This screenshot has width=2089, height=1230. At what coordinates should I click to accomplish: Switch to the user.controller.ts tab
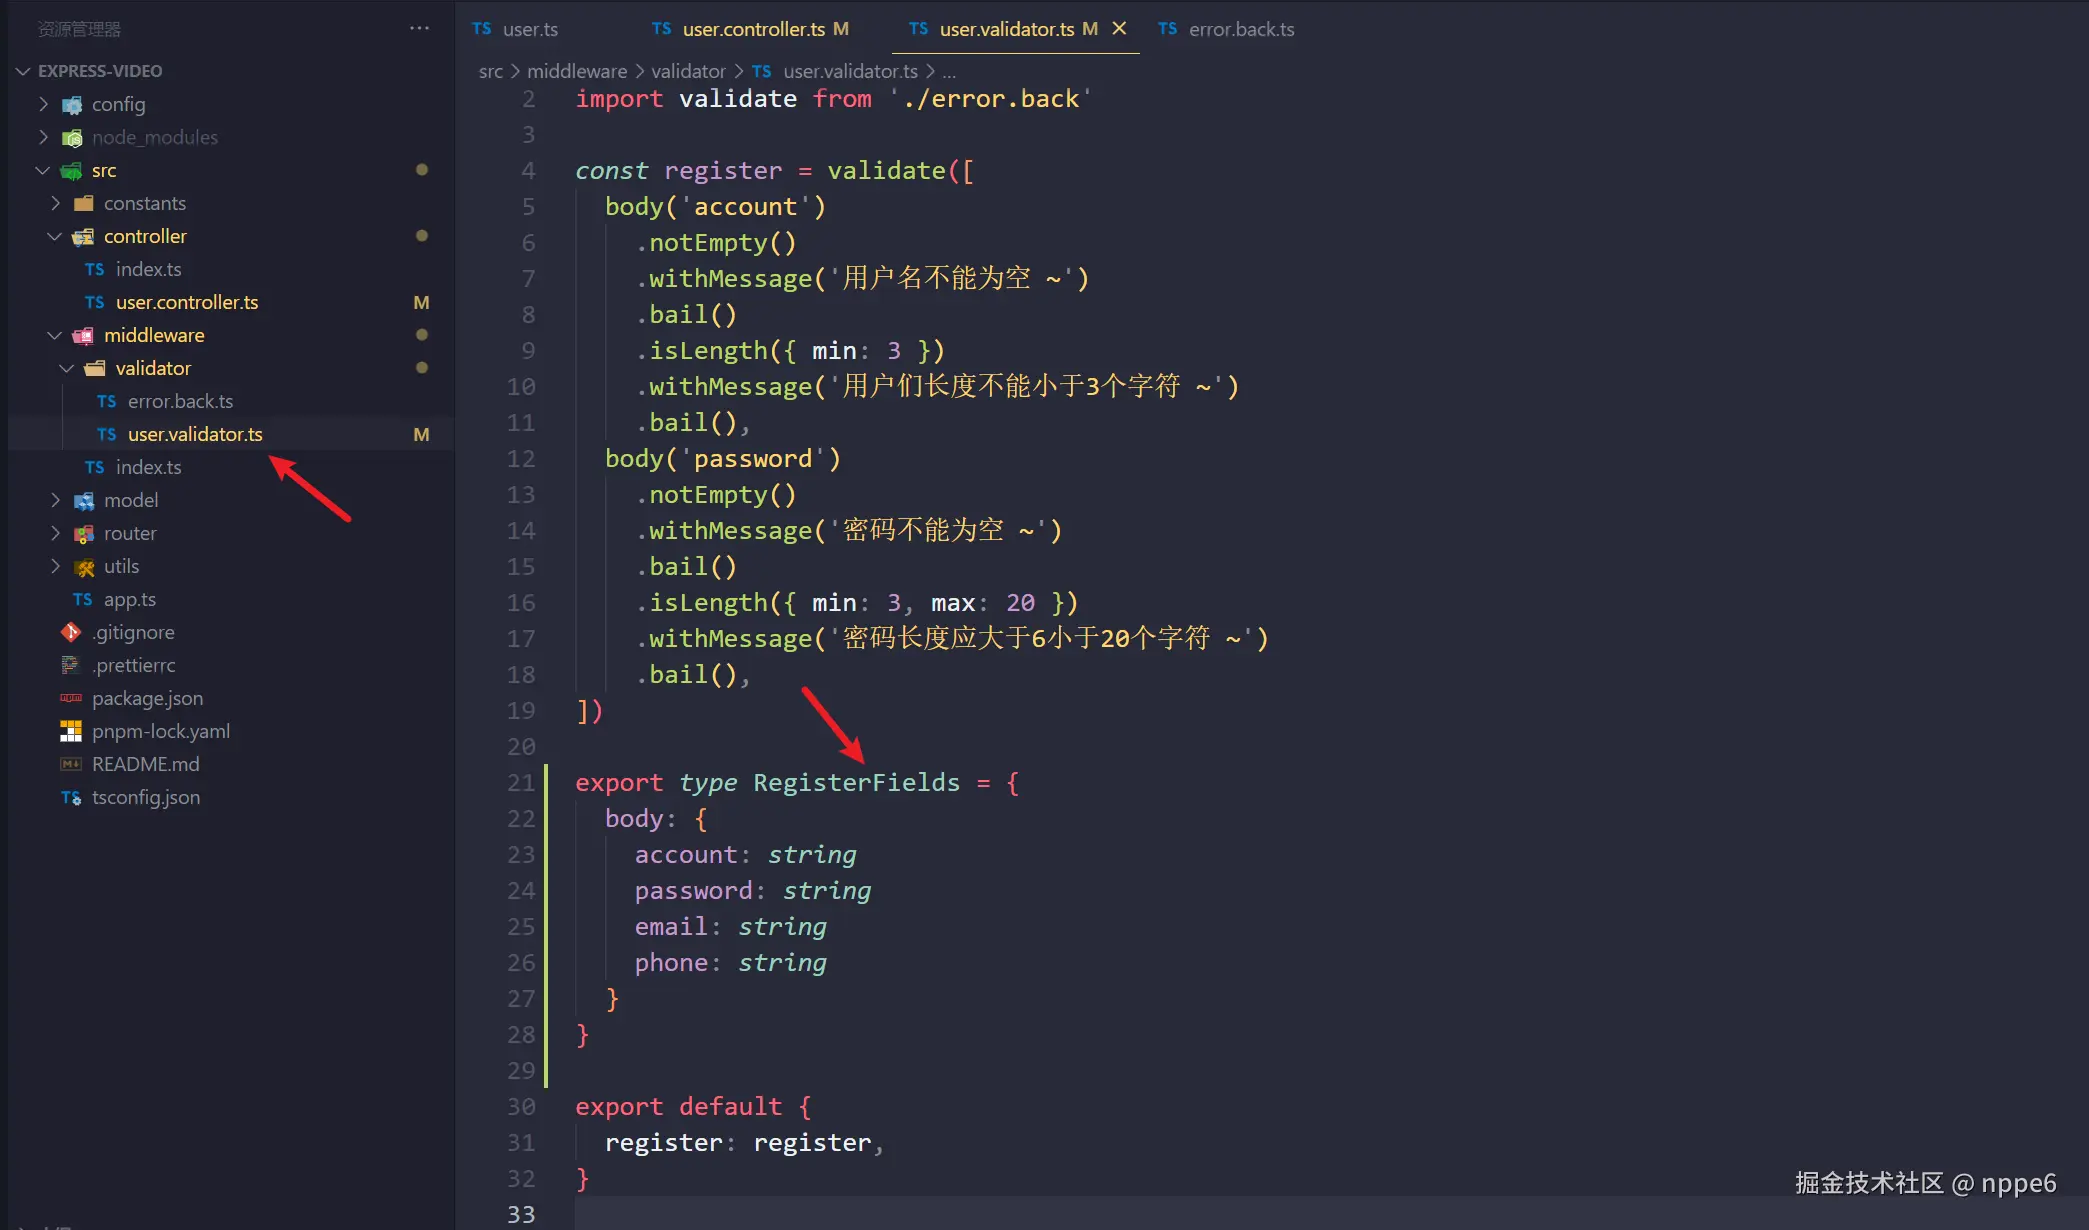(x=753, y=29)
